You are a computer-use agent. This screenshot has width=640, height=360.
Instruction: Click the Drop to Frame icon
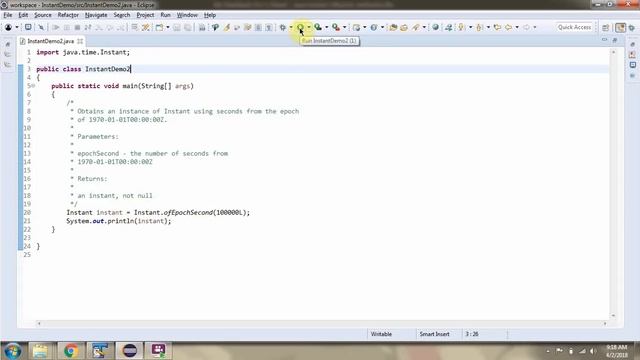[134, 27]
